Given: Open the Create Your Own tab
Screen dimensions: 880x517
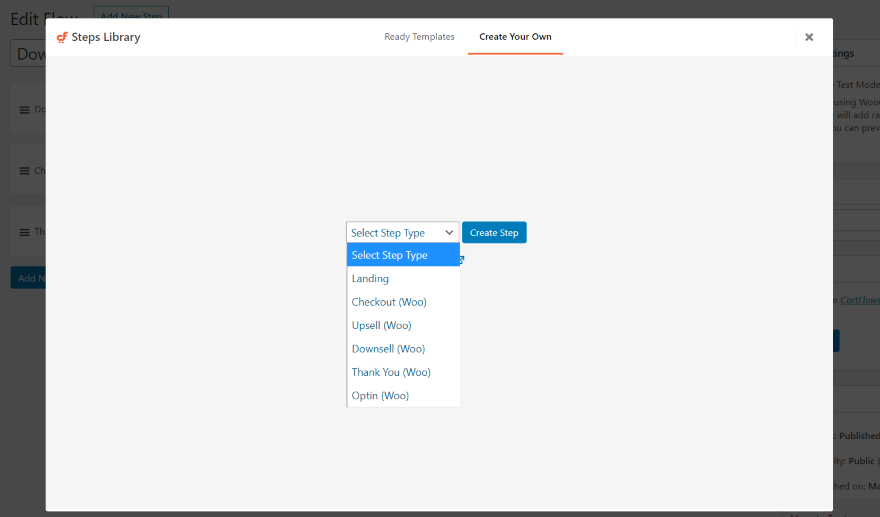Looking at the screenshot, I should (x=515, y=36).
